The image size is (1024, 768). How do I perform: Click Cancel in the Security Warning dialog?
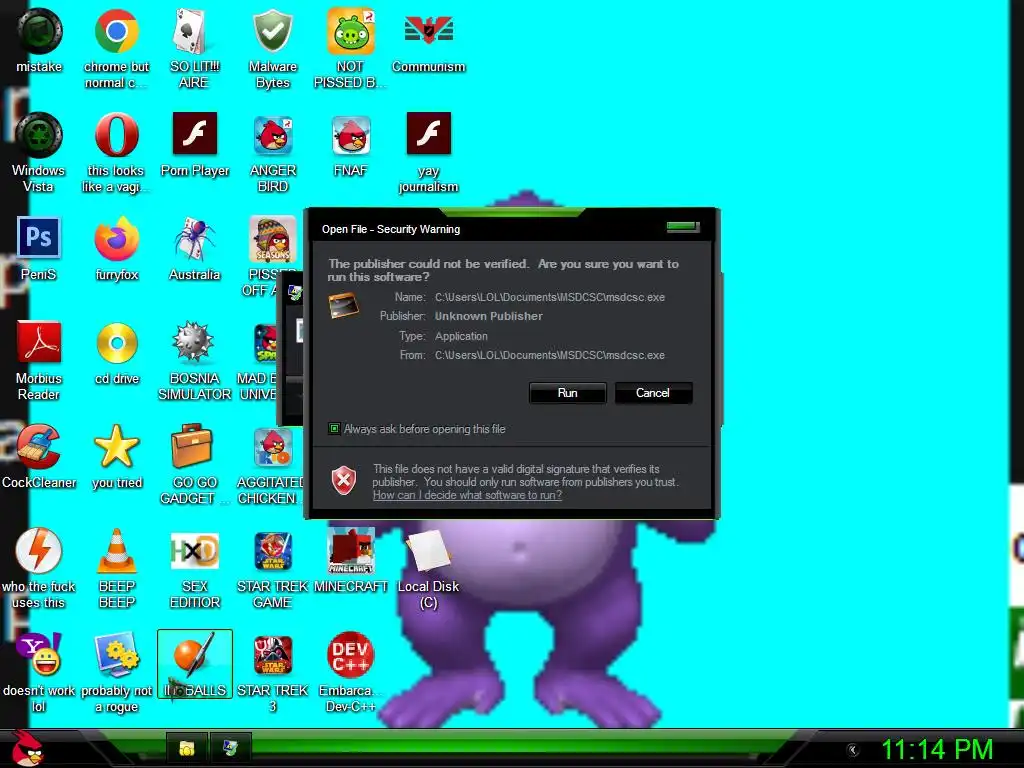pos(653,392)
